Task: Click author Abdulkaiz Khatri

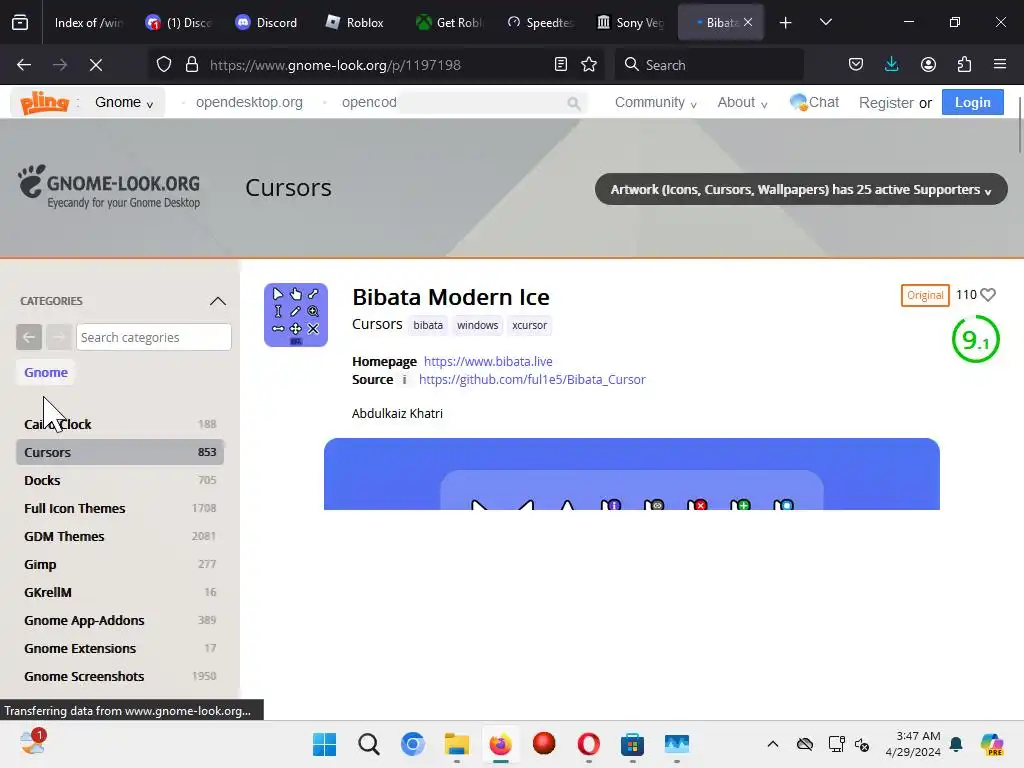Action: pos(397,413)
